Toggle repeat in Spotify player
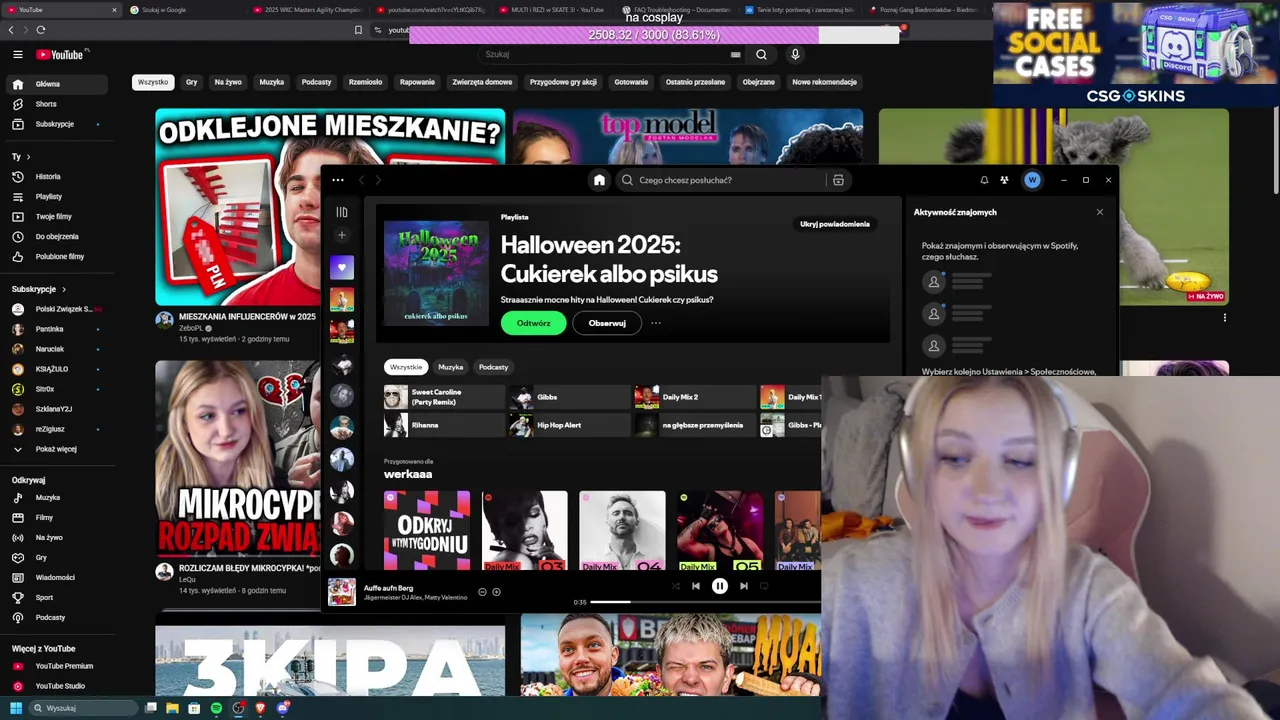The image size is (1280, 720). pyautogui.click(x=764, y=586)
